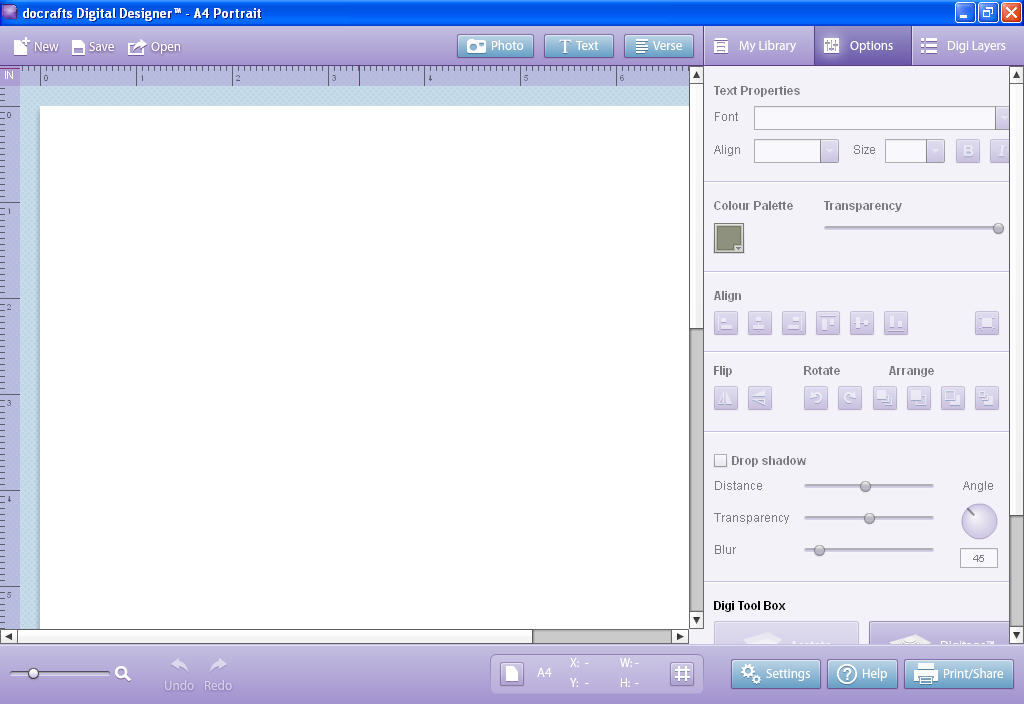
Task: Open a saved project via the Open icon
Action: [155, 46]
